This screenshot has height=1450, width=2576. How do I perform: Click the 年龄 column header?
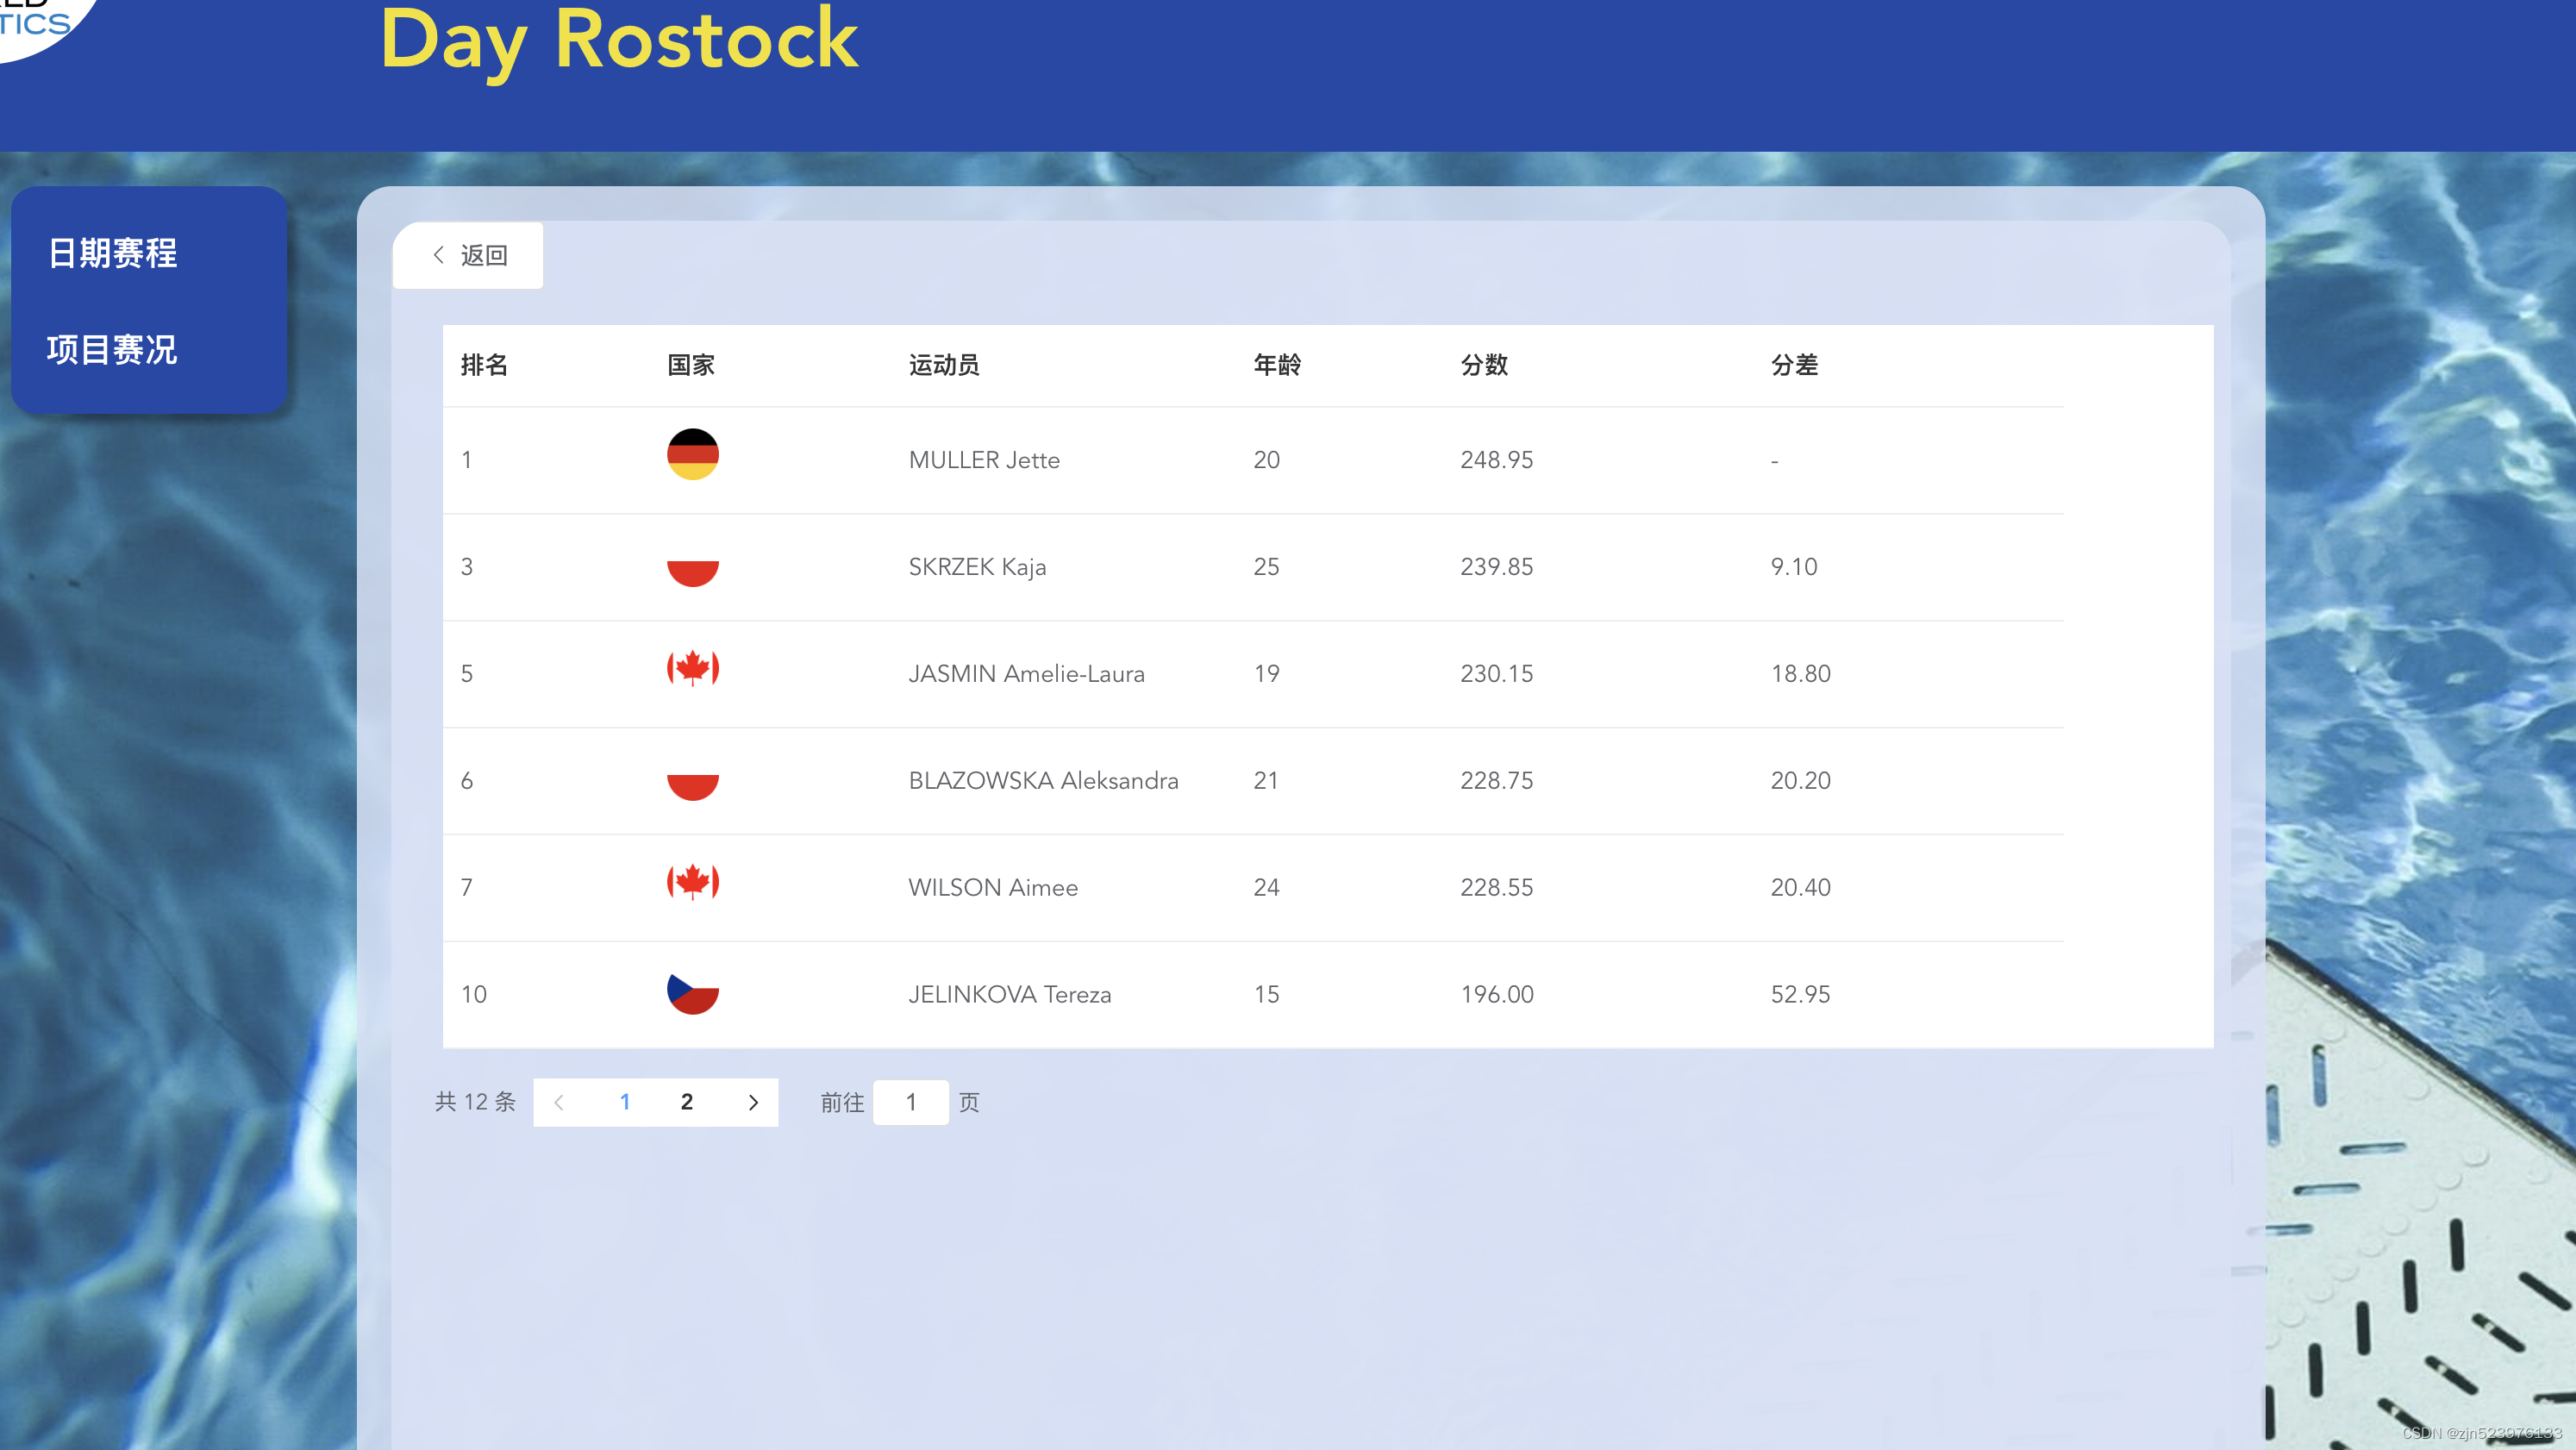click(1277, 365)
